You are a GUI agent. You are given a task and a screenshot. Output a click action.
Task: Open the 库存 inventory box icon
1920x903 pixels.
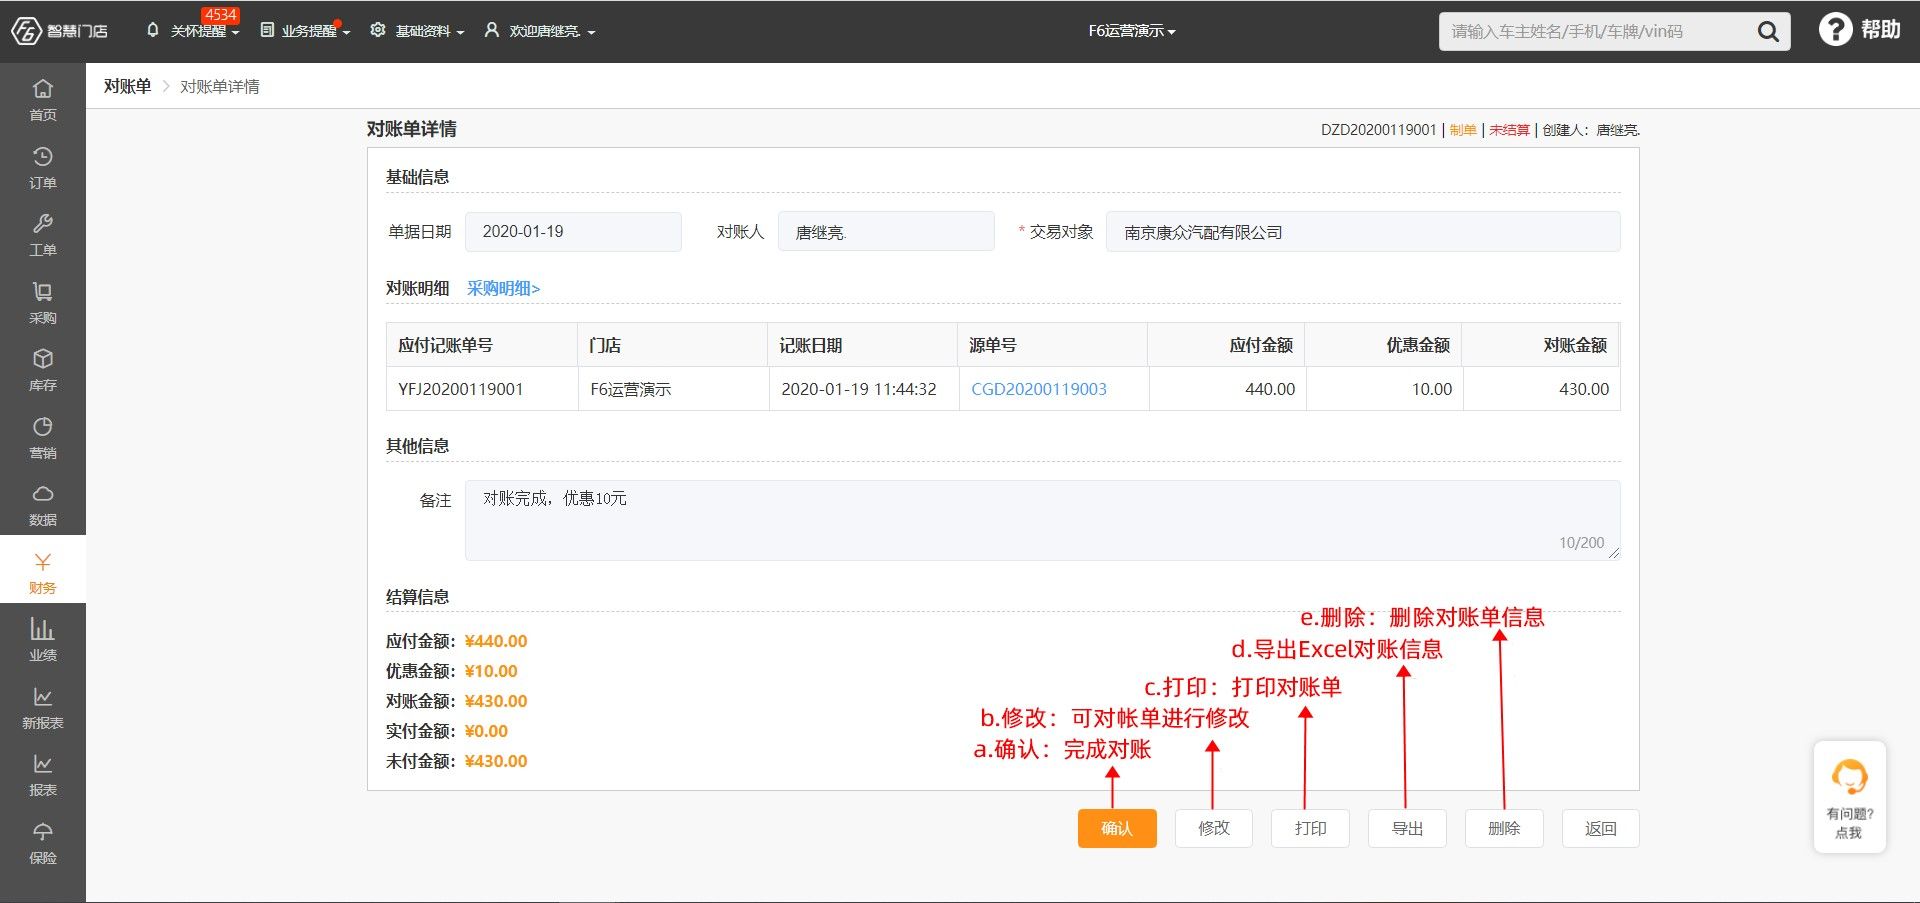pos(43,358)
